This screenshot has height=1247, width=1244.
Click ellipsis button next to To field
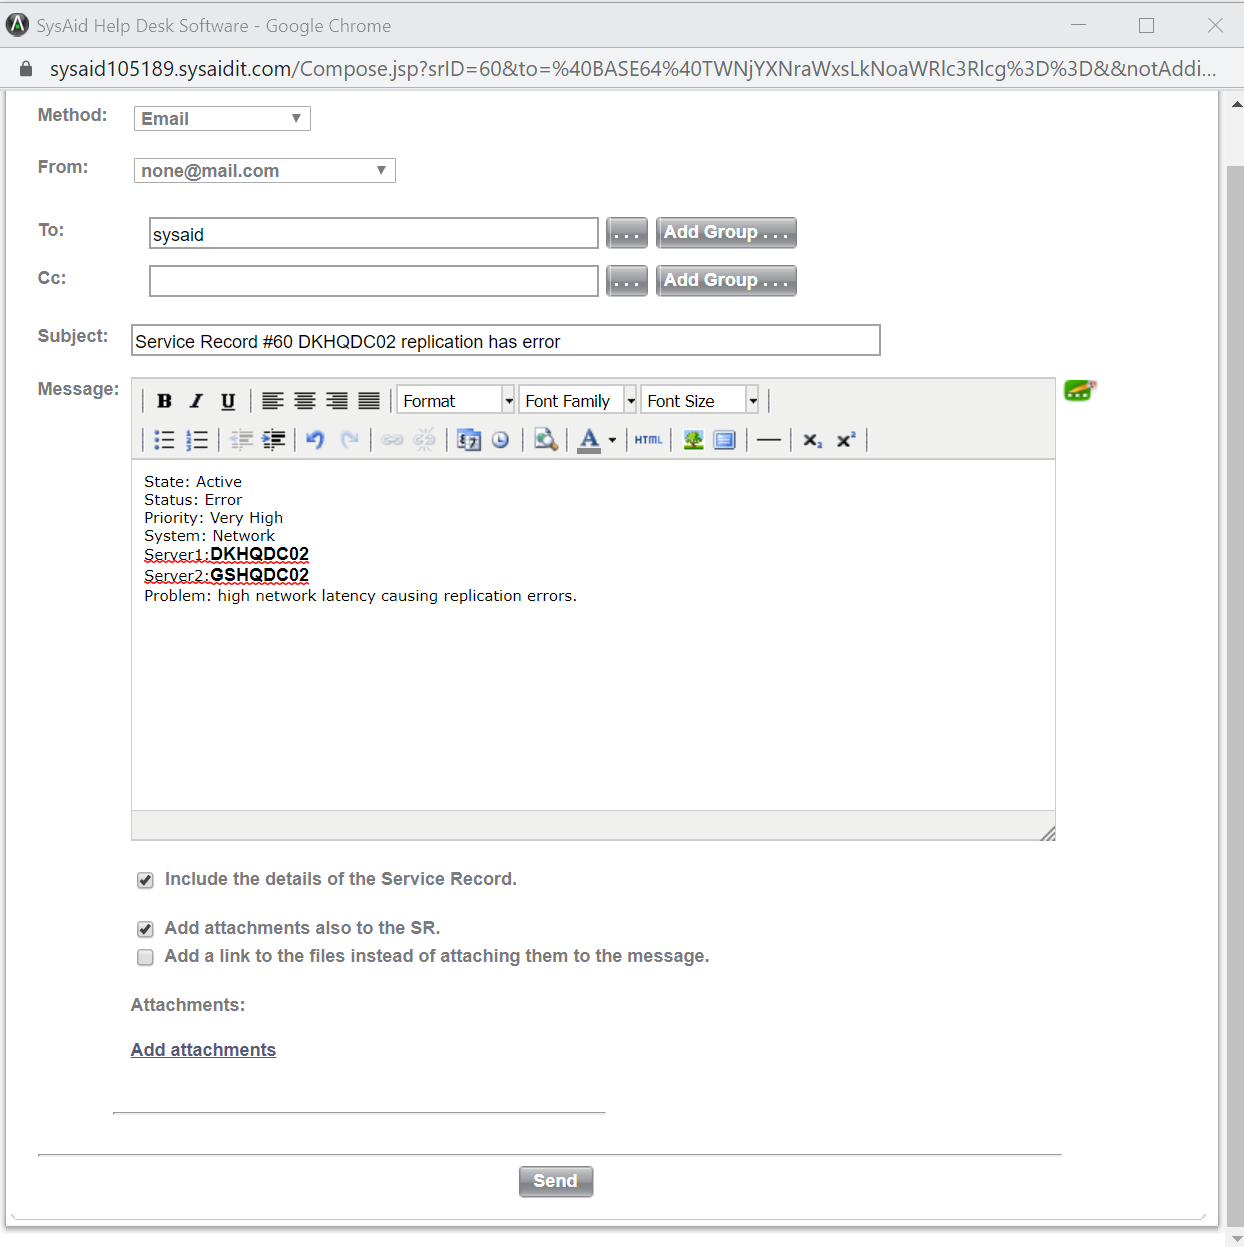pyautogui.click(x=627, y=233)
